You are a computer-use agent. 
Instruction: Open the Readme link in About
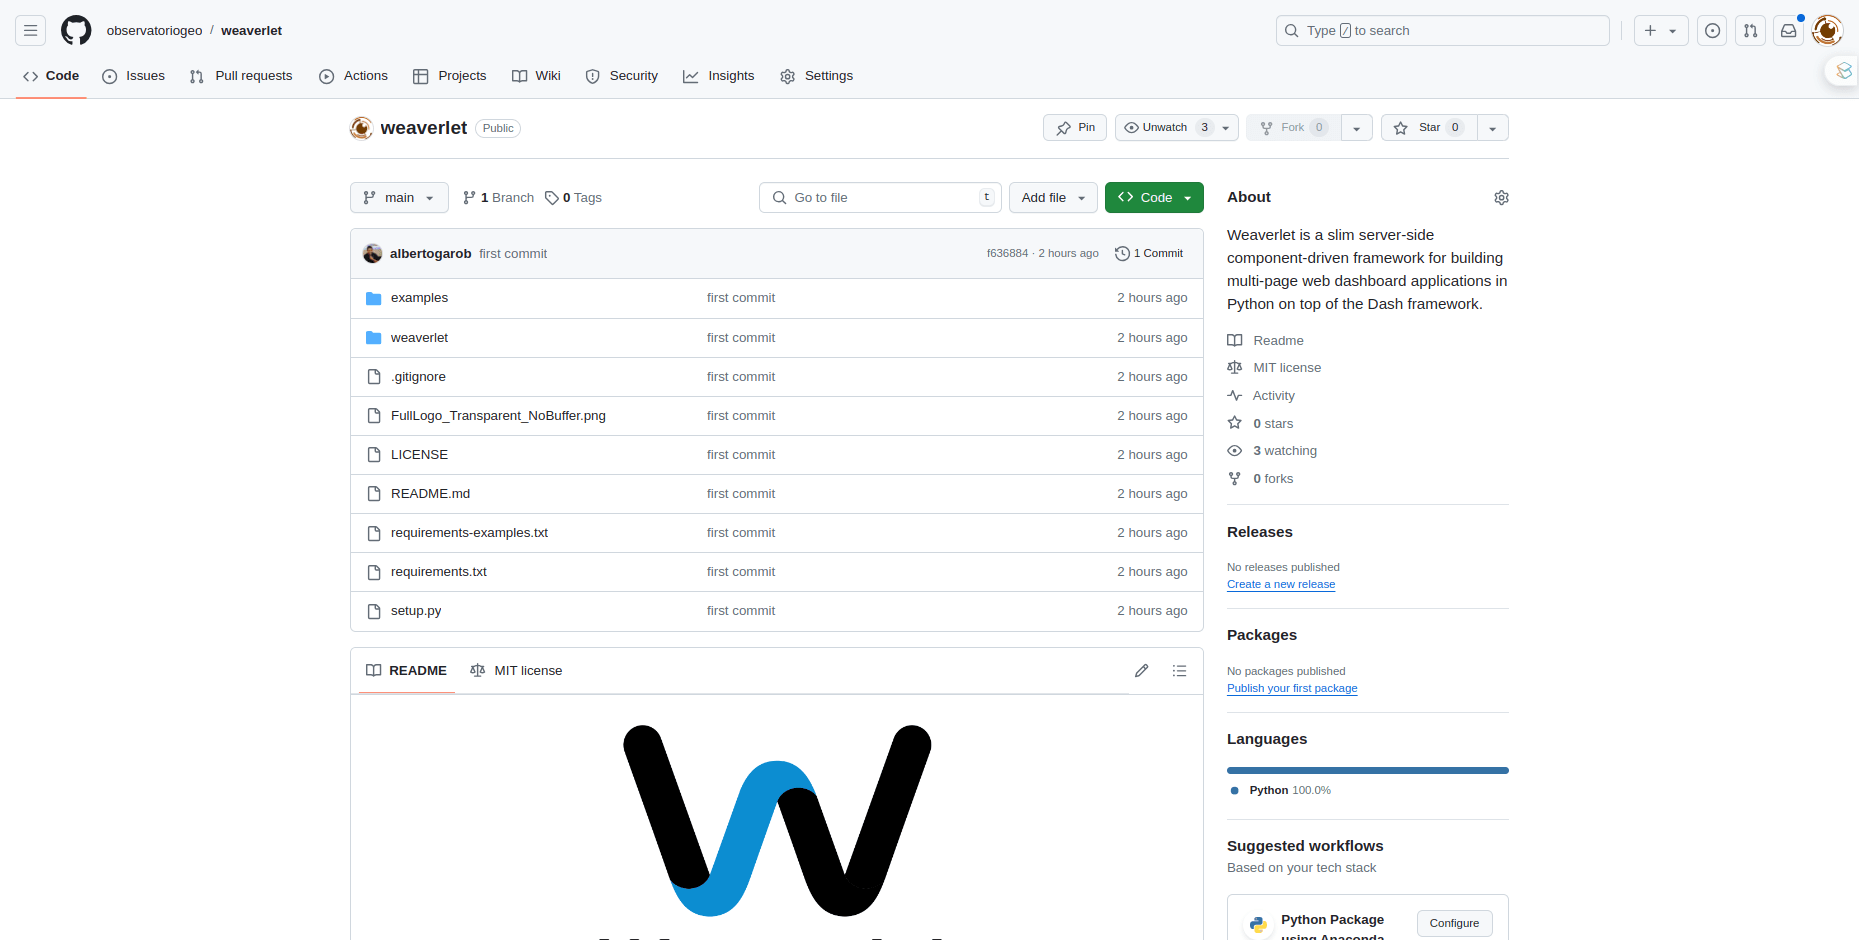tap(1266, 341)
